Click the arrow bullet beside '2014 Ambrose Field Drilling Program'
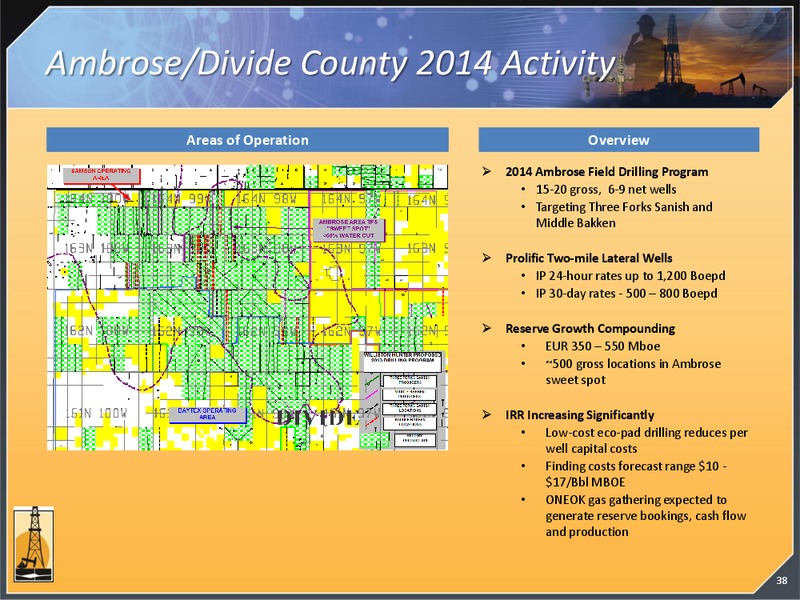 487,171
